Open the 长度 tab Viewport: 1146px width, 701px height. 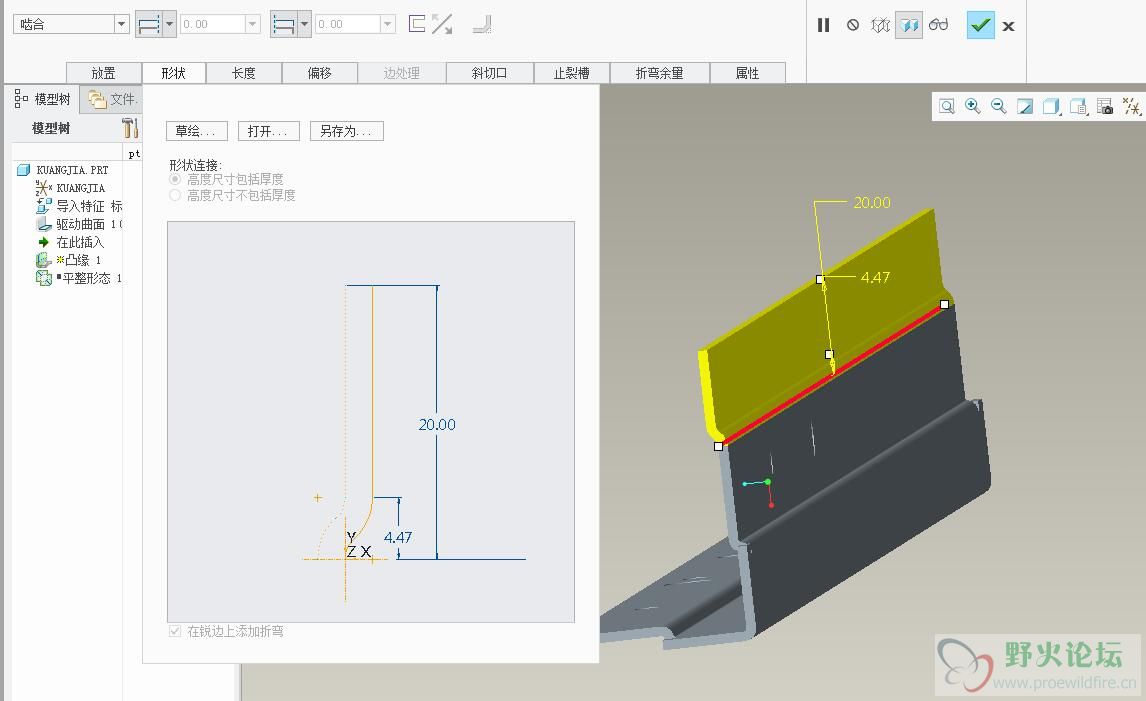tap(244, 73)
